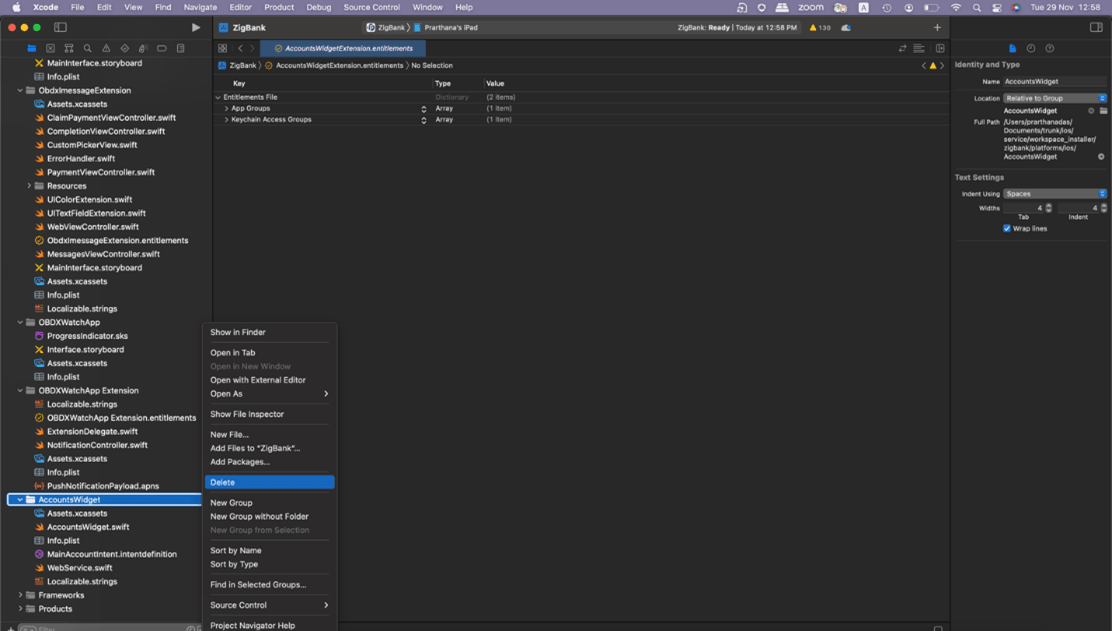Select the AccountsWidgetExtension.entitlements editor tab
This screenshot has width=1112, height=631.
pyautogui.click(x=343, y=48)
